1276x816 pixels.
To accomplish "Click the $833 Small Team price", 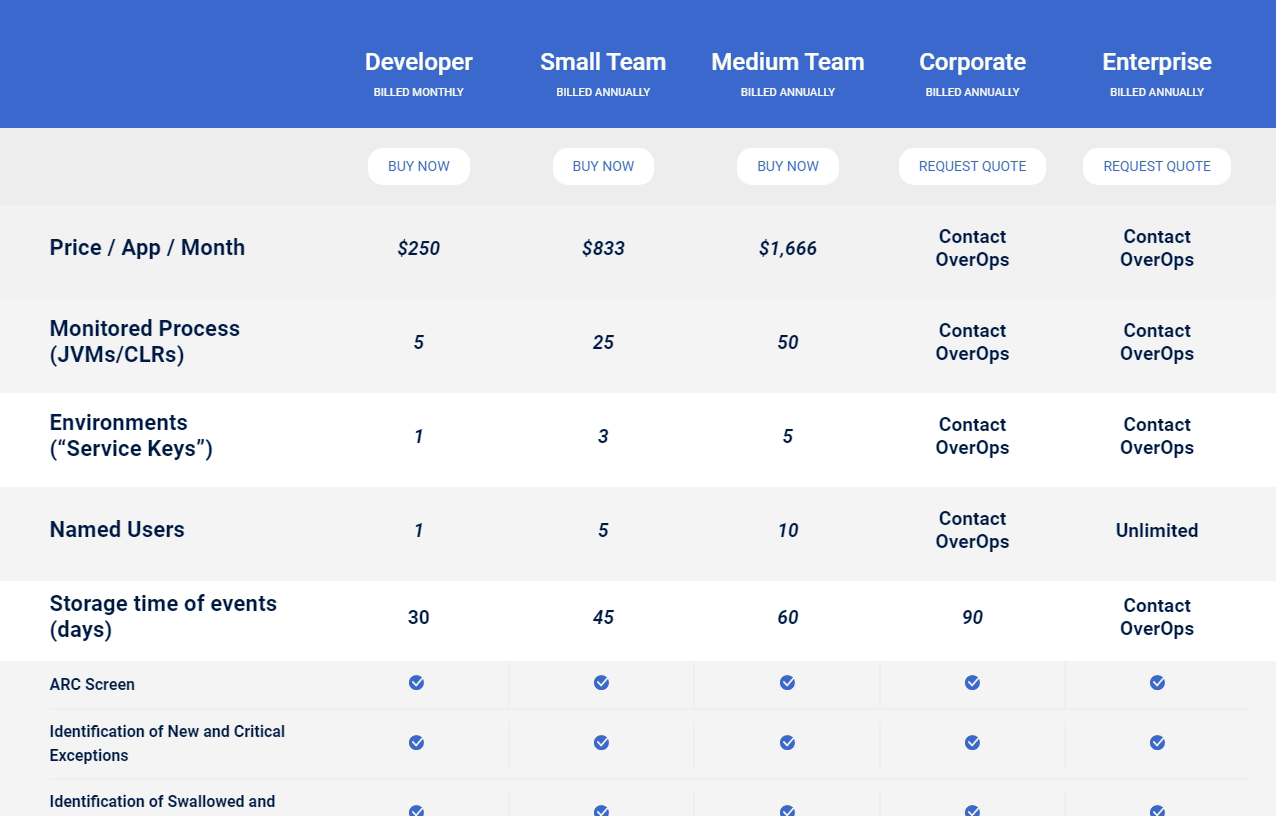I will click(603, 248).
